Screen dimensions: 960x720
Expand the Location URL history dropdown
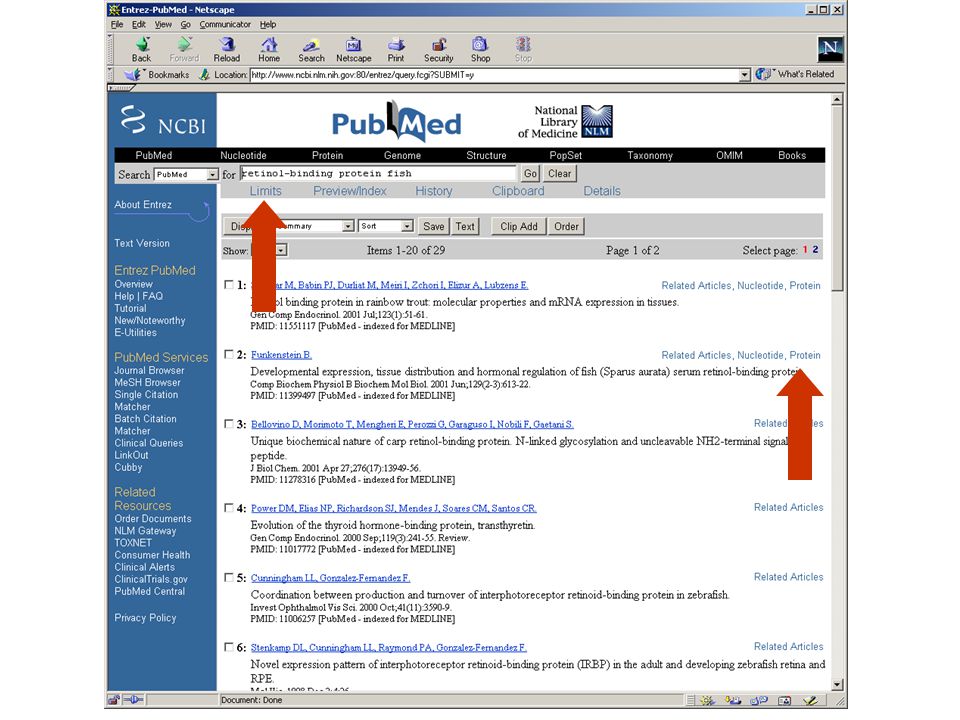(x=744, y=75)
